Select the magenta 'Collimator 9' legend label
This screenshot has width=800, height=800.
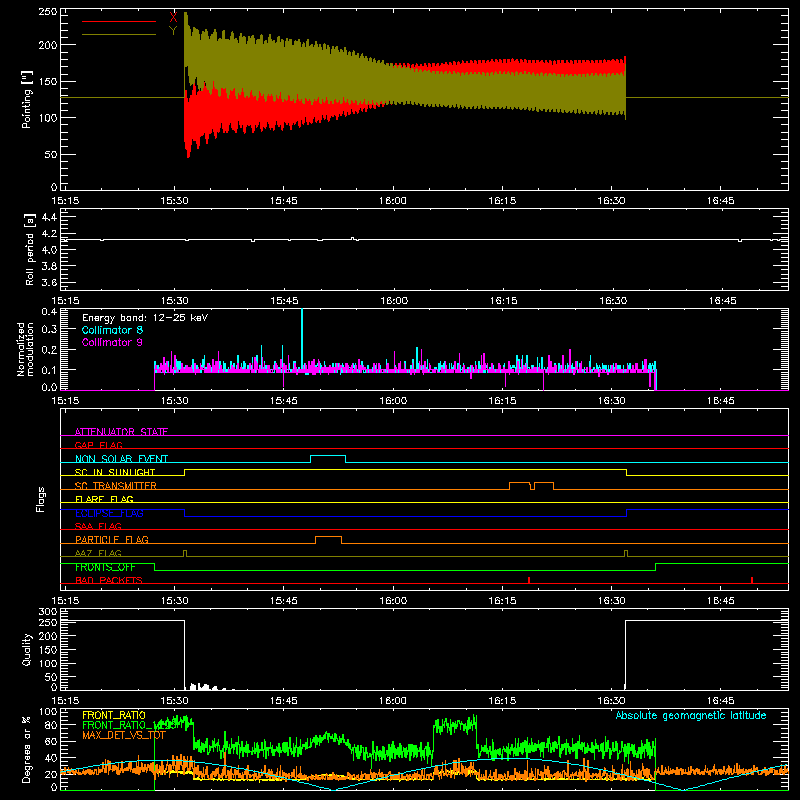(x=112, y=342)
